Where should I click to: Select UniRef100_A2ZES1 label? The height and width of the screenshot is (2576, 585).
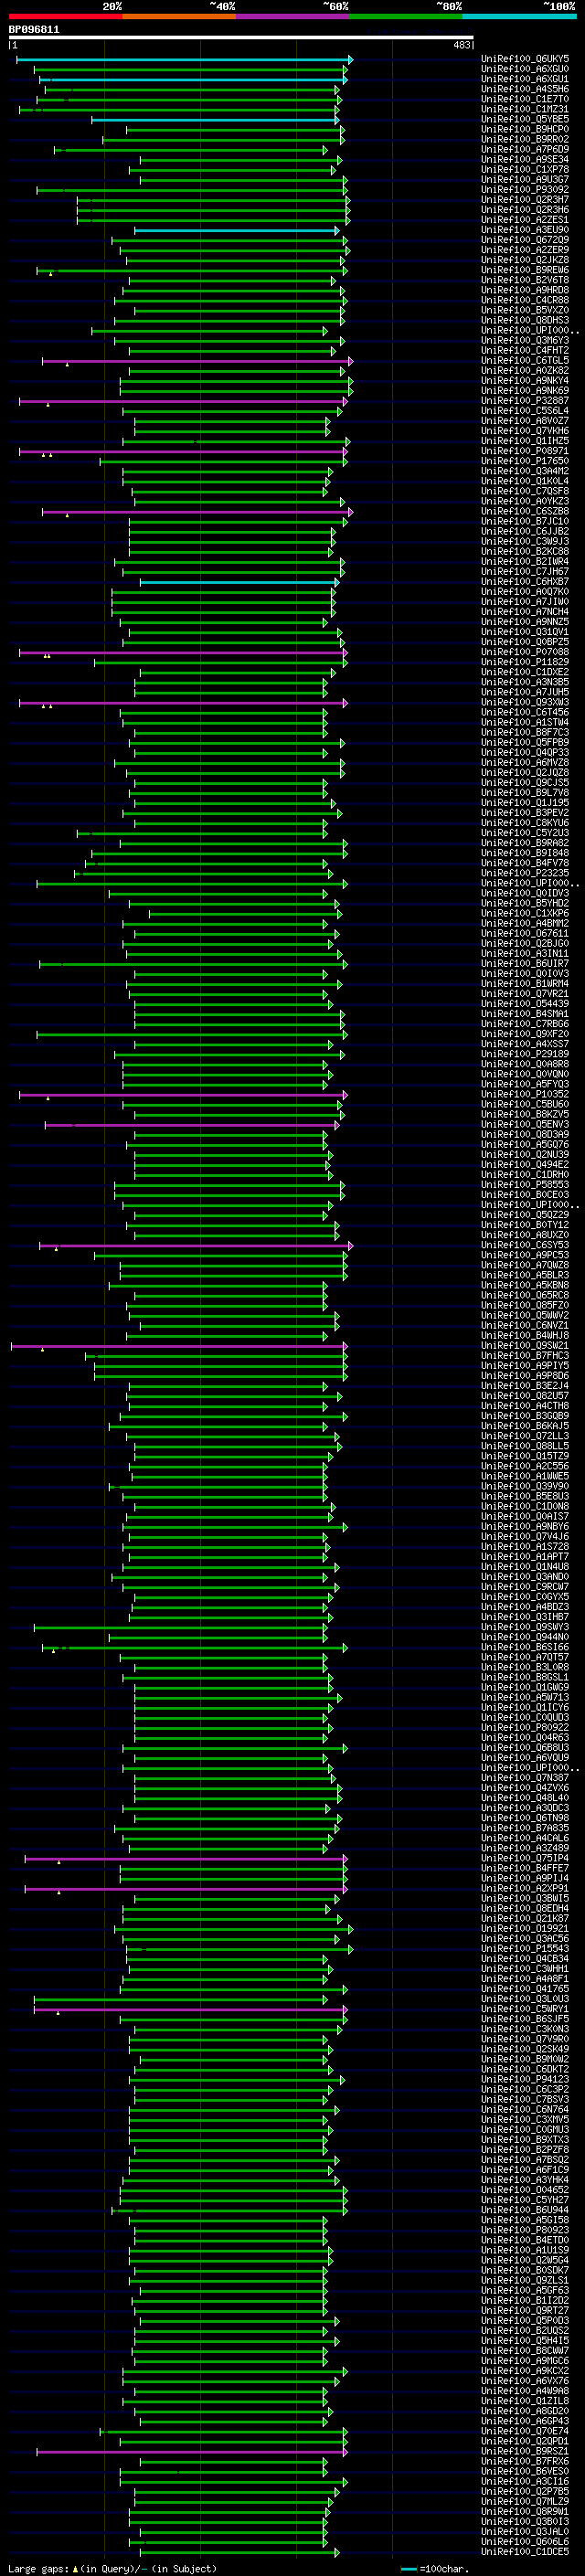(x=525, y=220)
